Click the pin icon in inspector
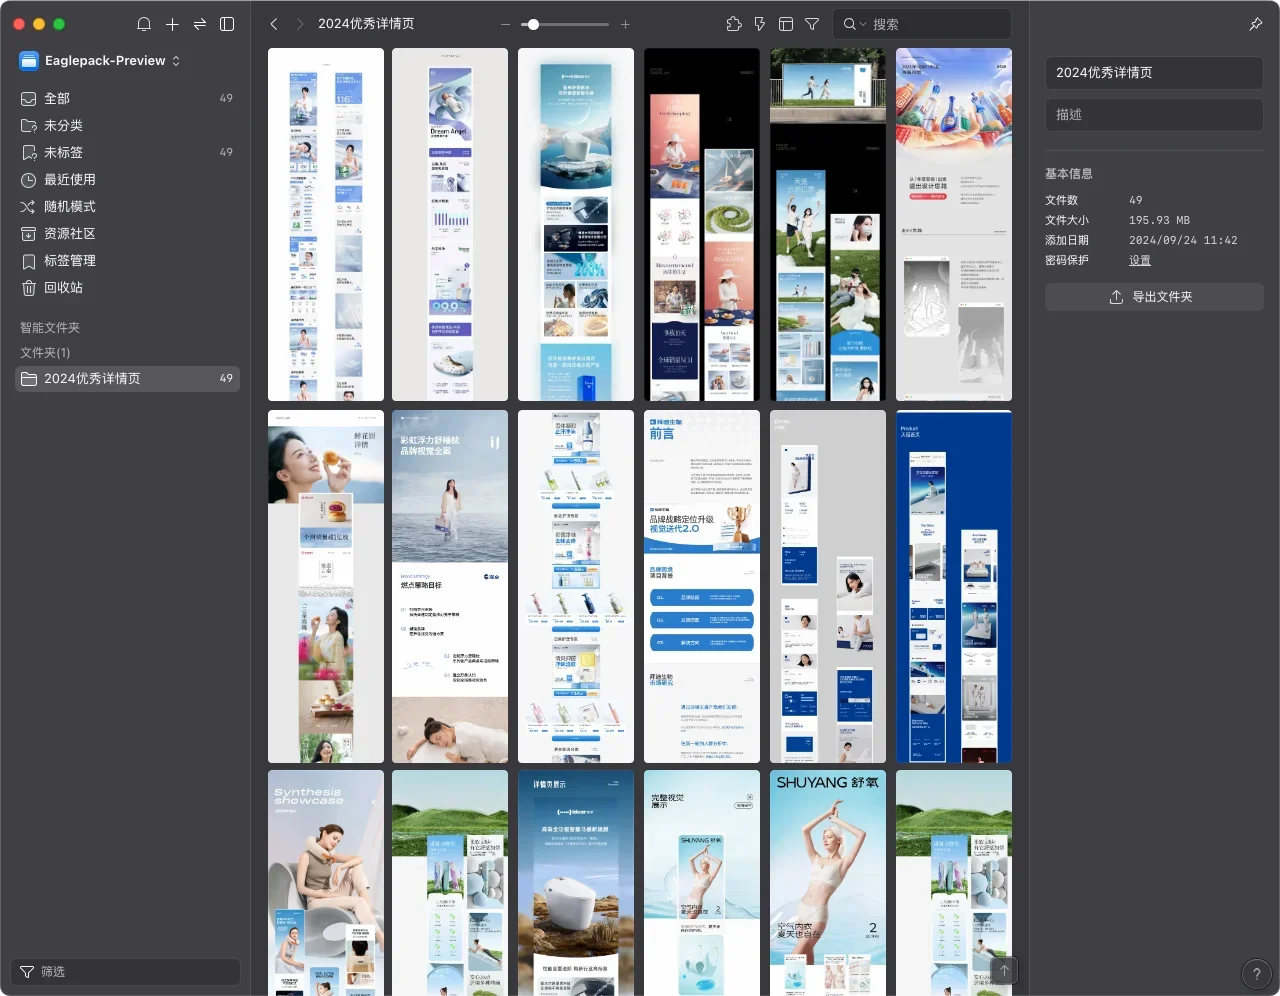The image size is (1280, 996). [x=1256, y=24]
